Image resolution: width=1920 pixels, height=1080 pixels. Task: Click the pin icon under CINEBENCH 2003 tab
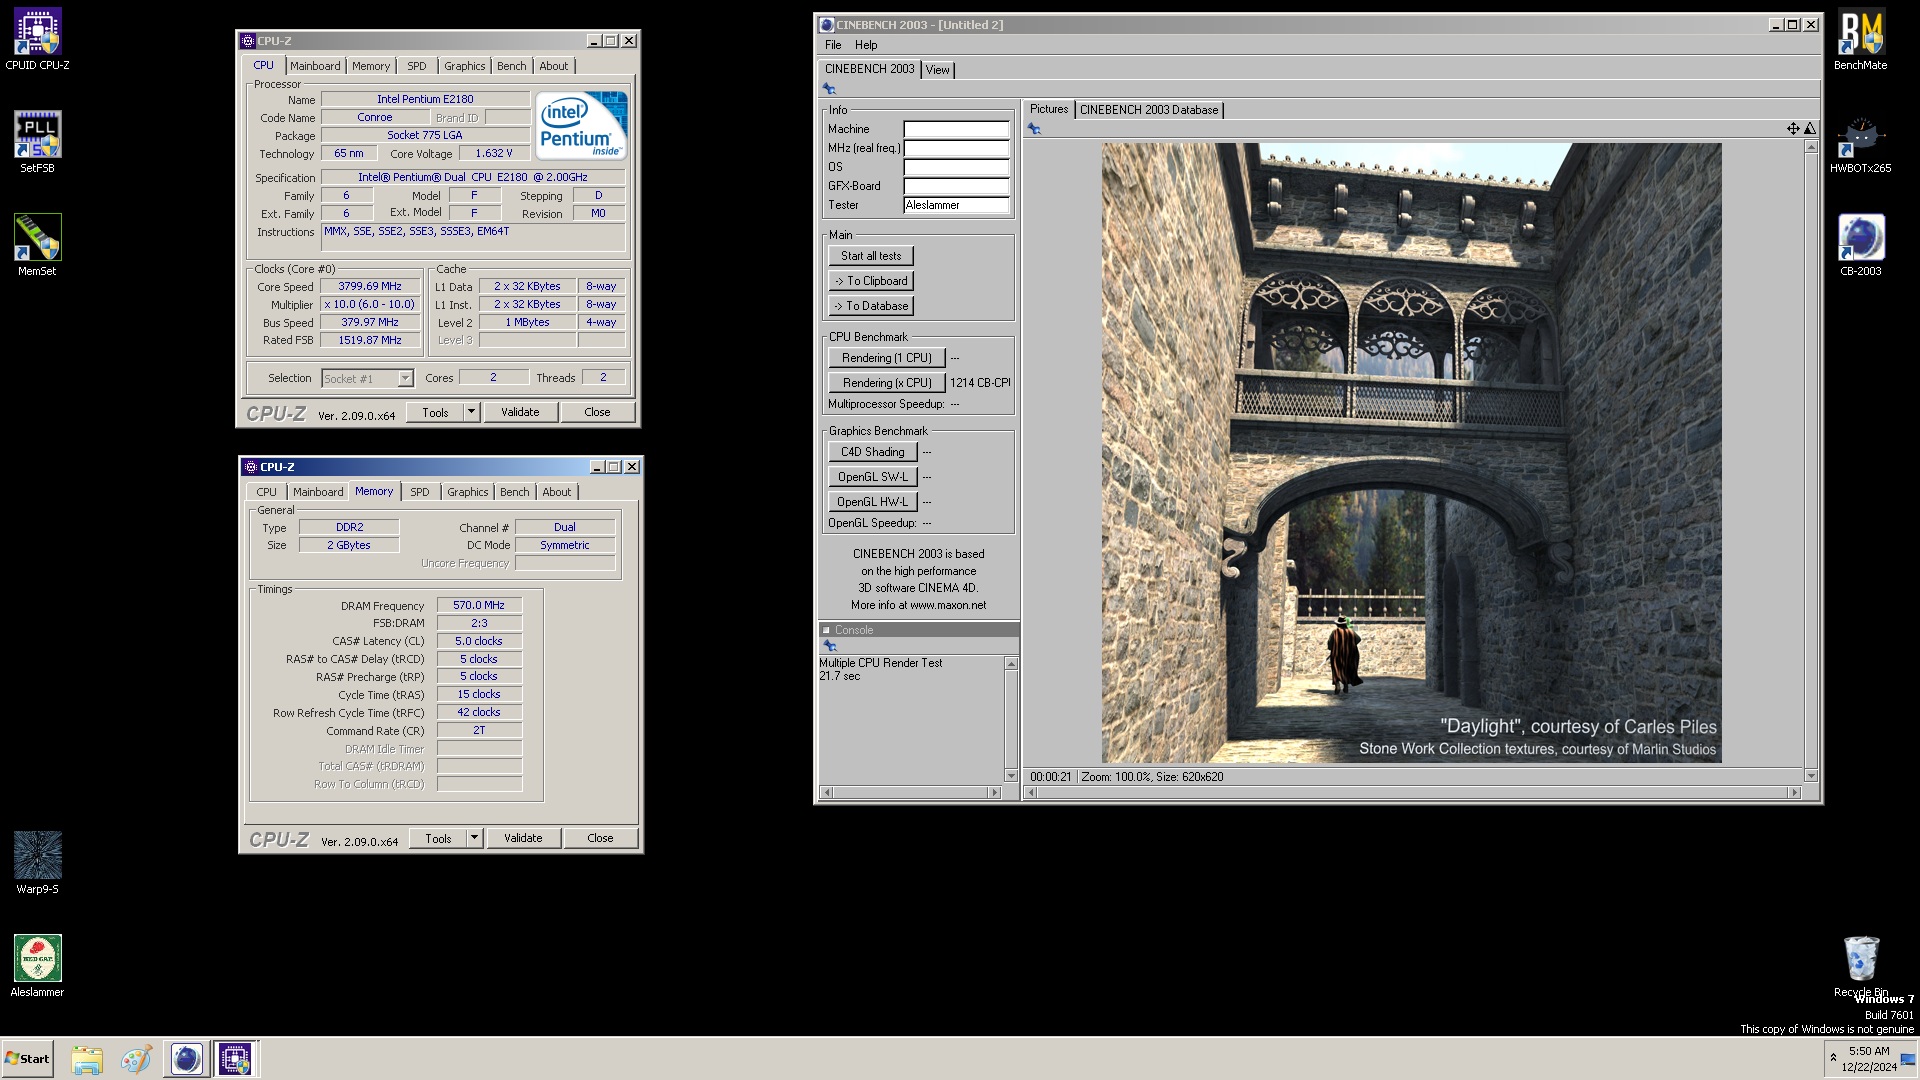[829, 89]
